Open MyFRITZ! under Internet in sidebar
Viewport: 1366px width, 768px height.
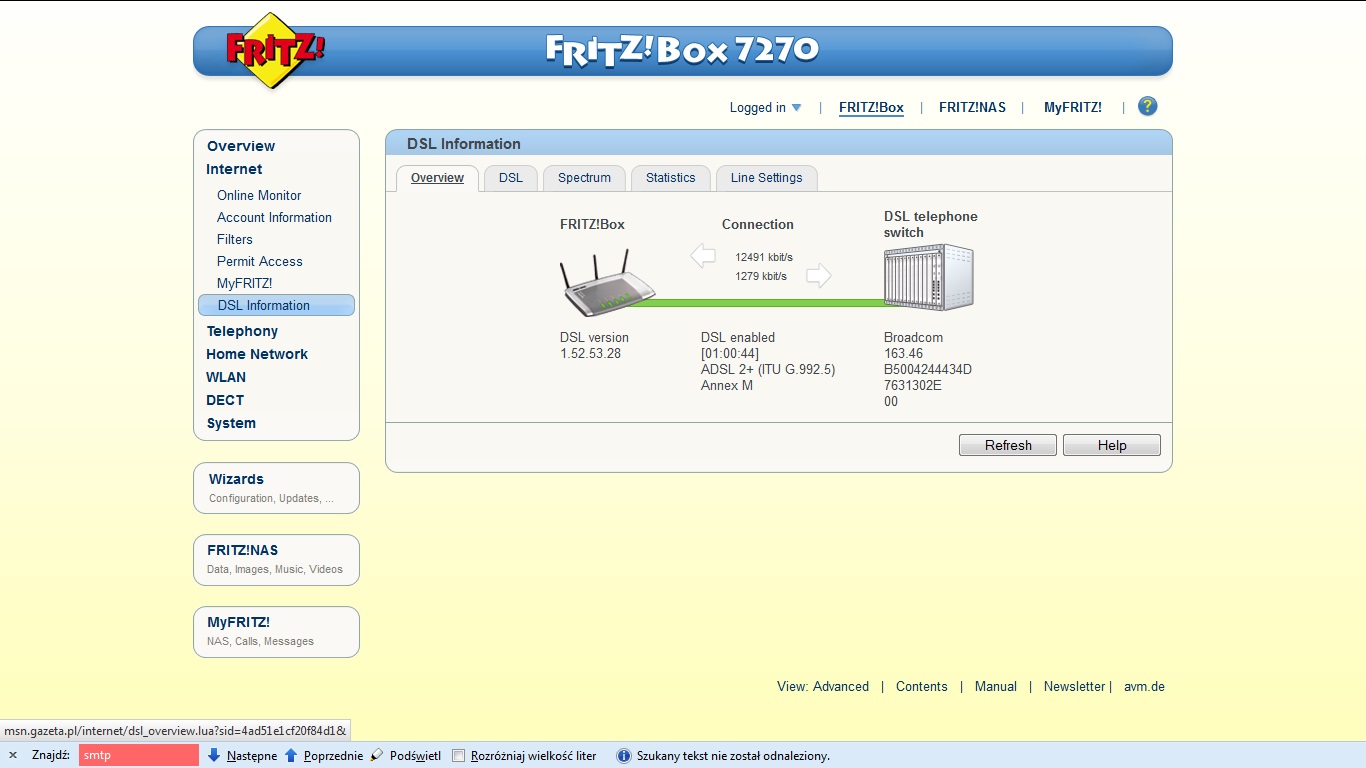245,283
